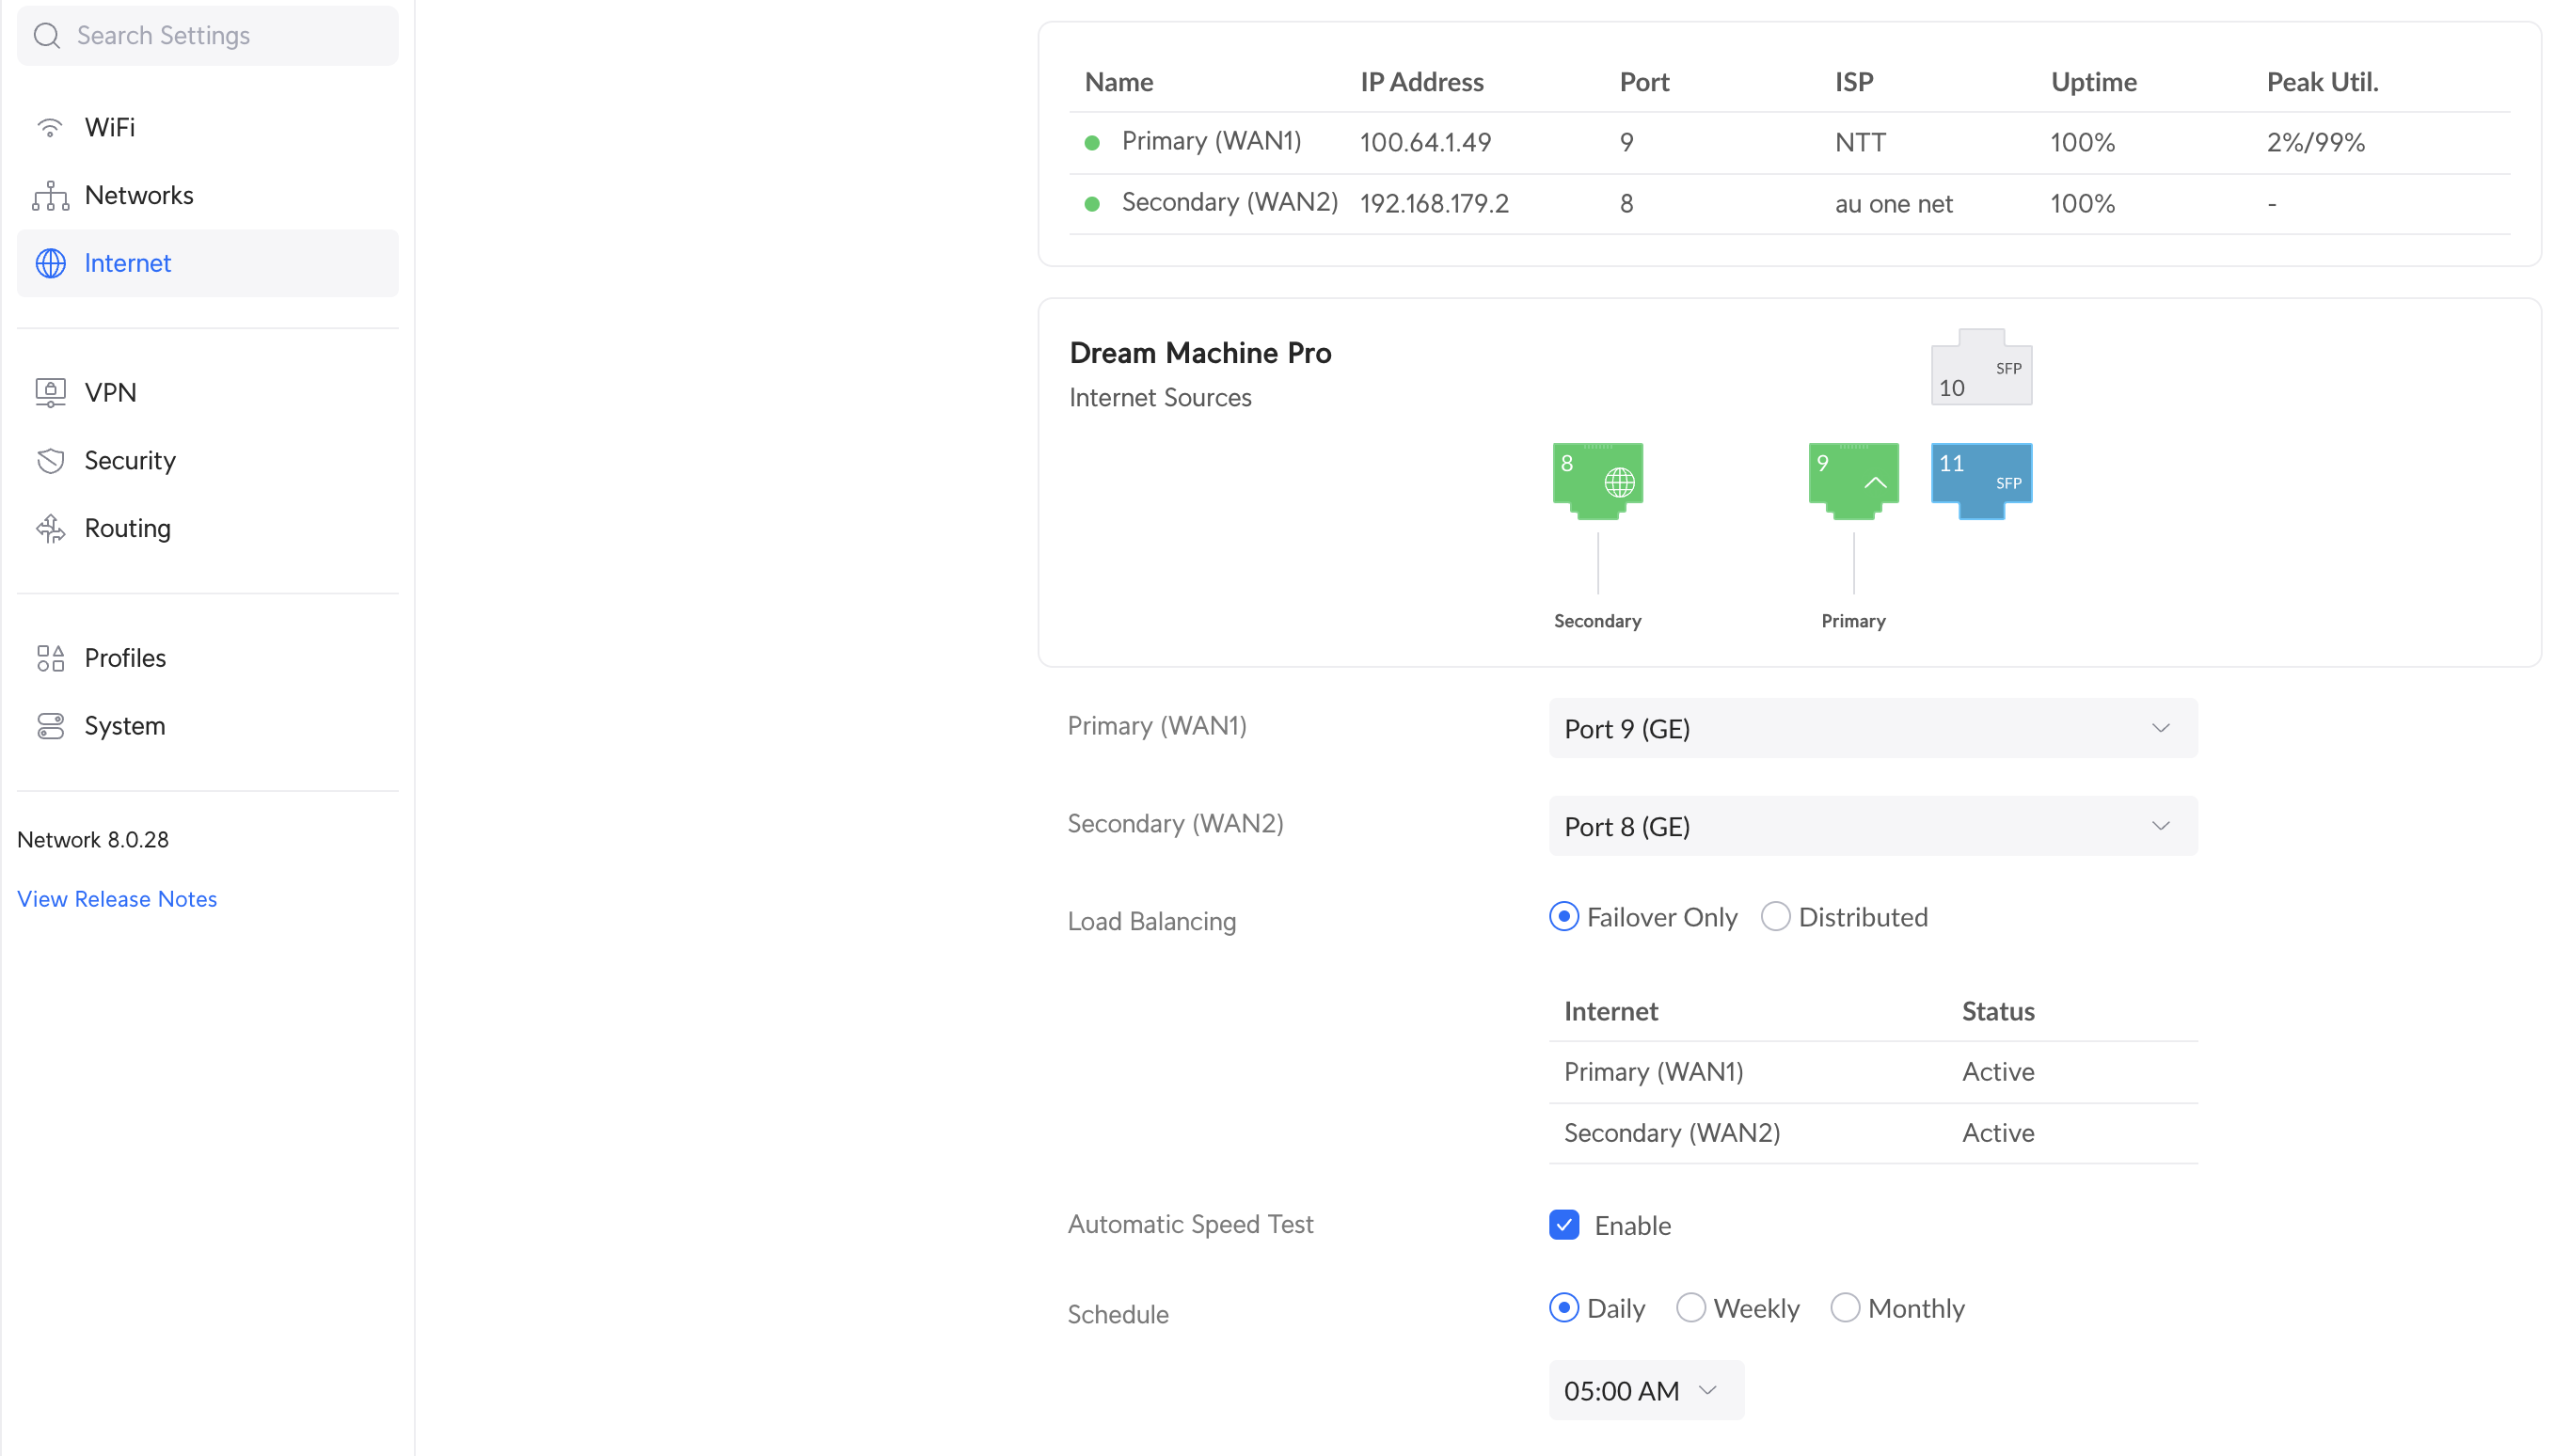Viewport: 2570px width, 1456px height.
Task: Click the Search Settings field
Action: coord(208,36)
